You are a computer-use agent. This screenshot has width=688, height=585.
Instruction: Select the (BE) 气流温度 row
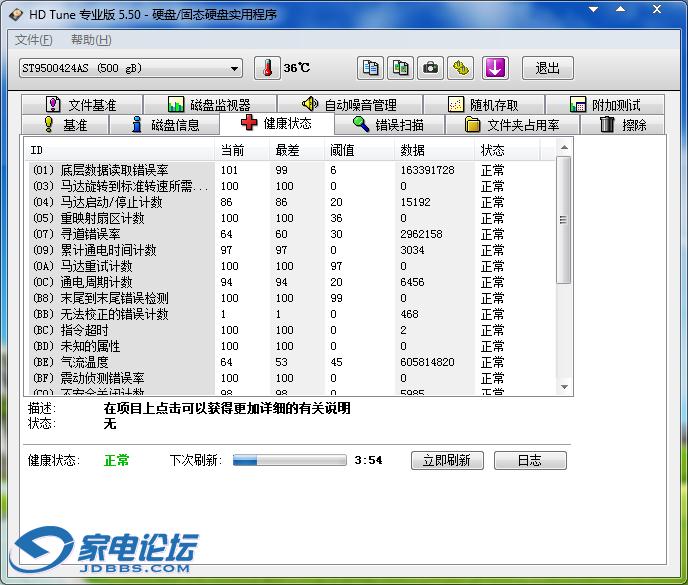pos(292,362)
